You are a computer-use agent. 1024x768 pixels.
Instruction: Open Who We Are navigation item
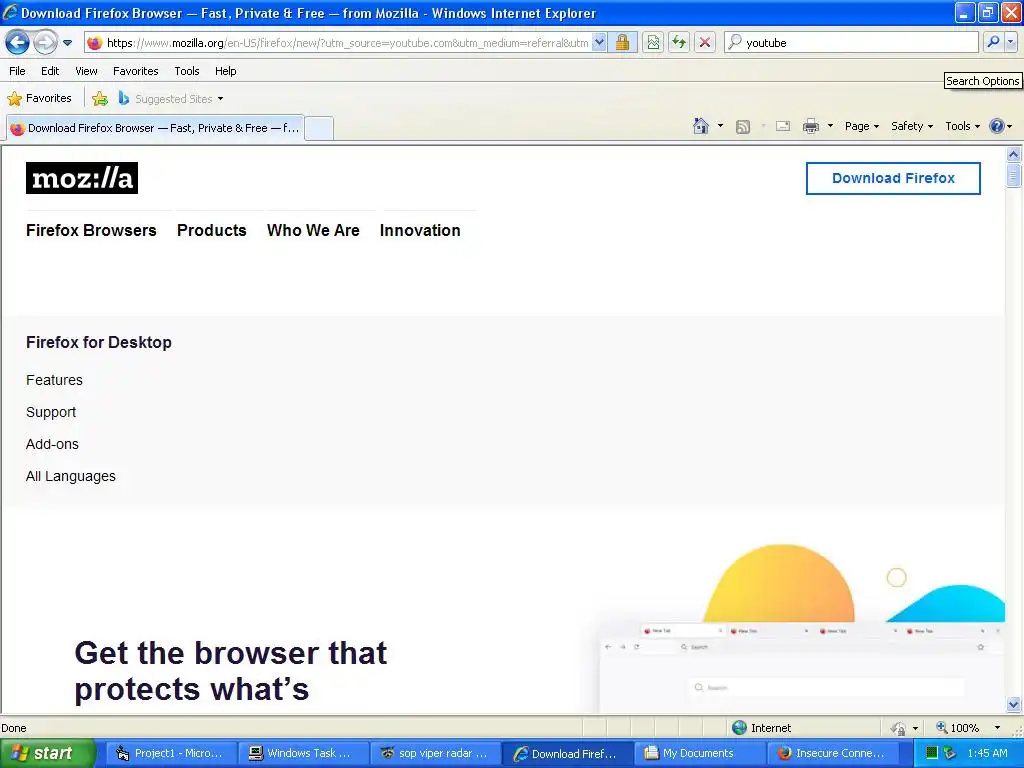[313, 231]
